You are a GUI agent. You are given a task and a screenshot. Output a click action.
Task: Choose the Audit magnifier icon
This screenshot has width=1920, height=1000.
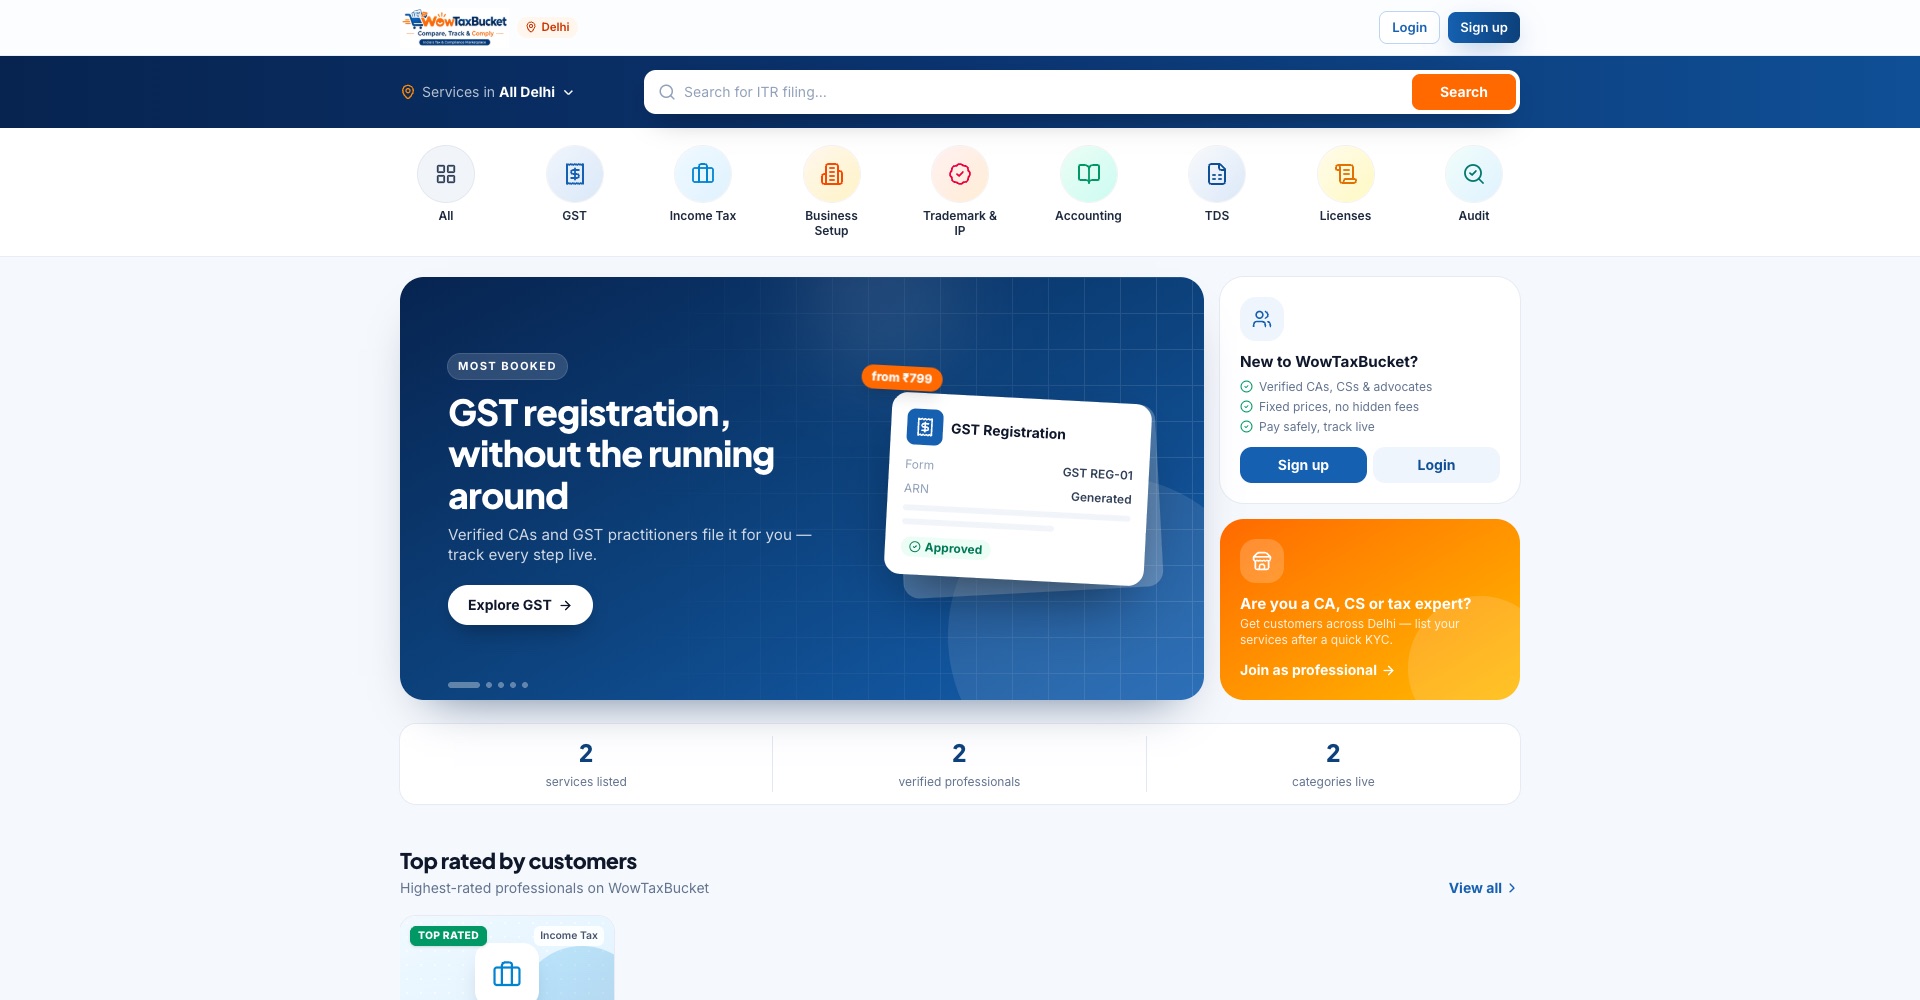1474,174
